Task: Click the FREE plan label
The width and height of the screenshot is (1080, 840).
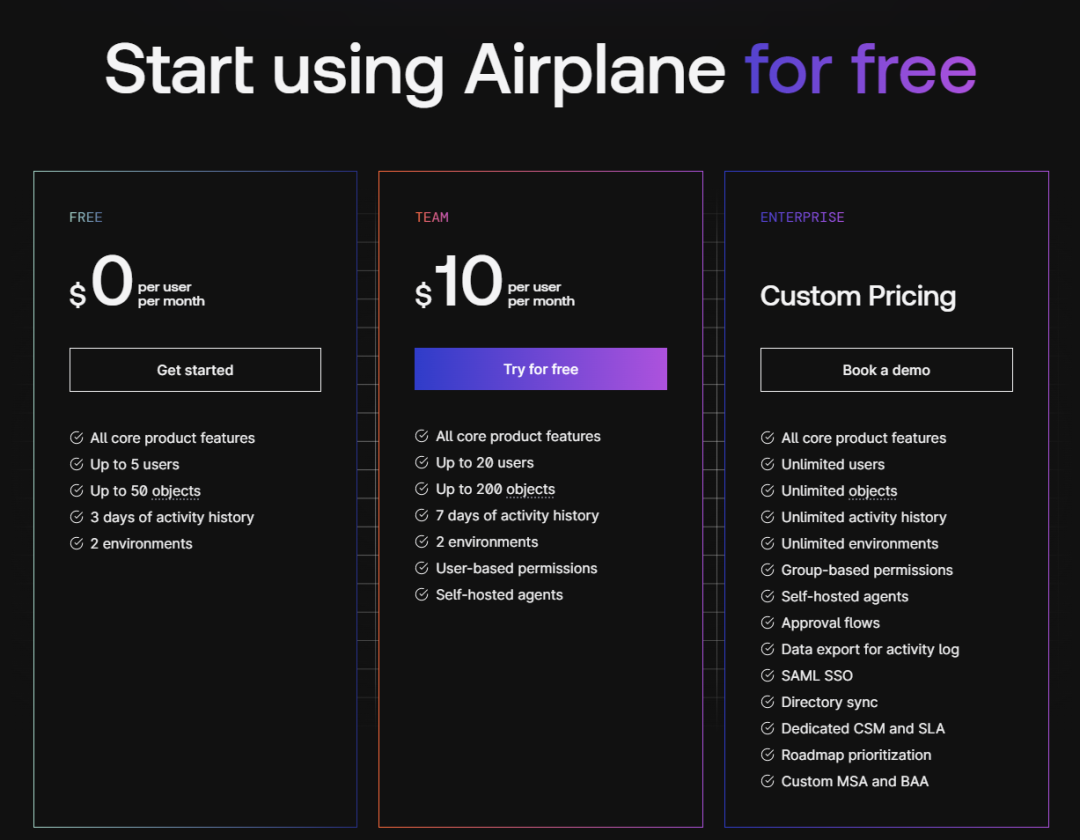Action: pos(86,217)
